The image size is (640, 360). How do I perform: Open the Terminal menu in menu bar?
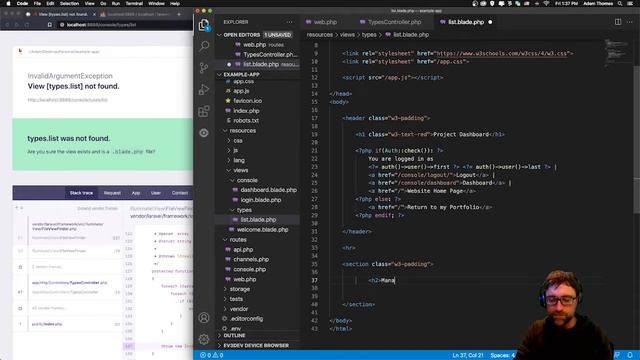[134, 4]
